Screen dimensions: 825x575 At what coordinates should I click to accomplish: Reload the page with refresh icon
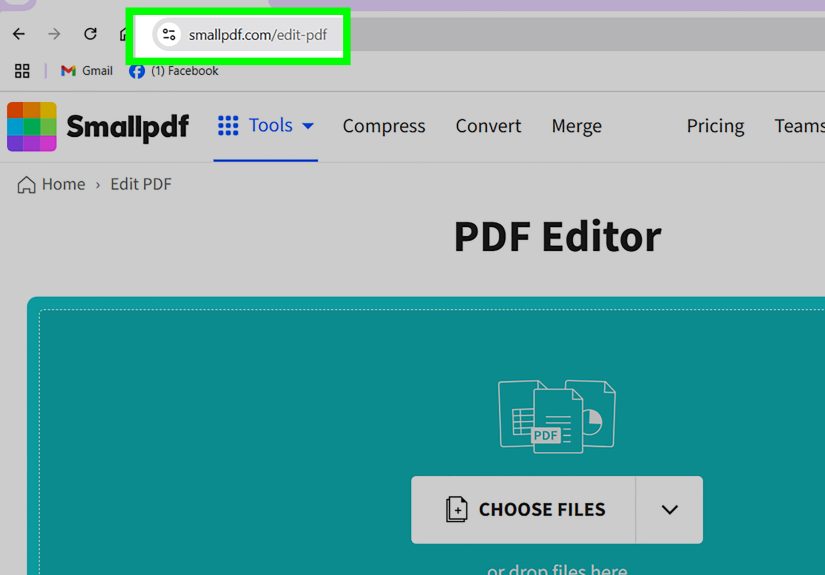(90, 34)
